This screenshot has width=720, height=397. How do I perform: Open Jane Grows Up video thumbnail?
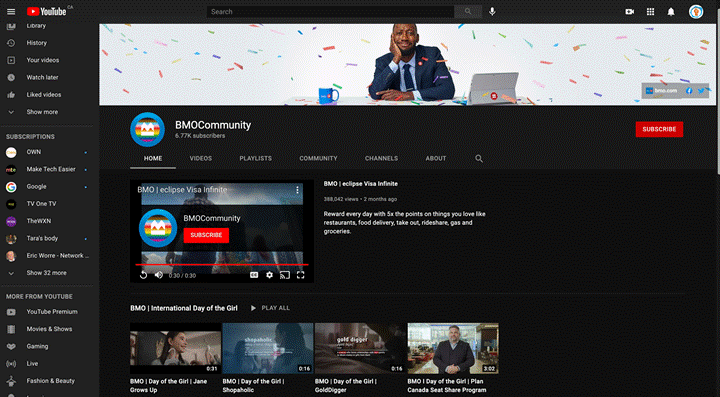[x=175, y=348]
